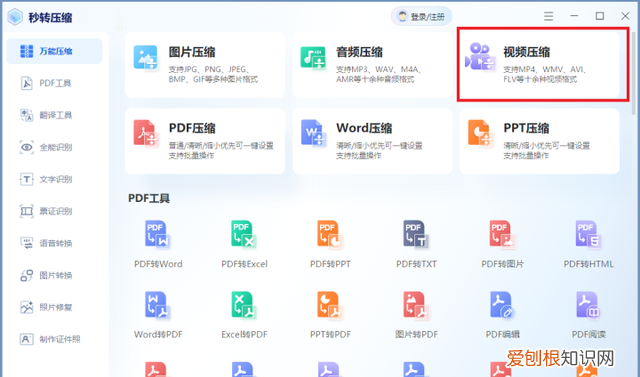The width and height of the screenshot is (640, 377).
Task: Open the PDF阅读 reader tool
Action: 588,315
